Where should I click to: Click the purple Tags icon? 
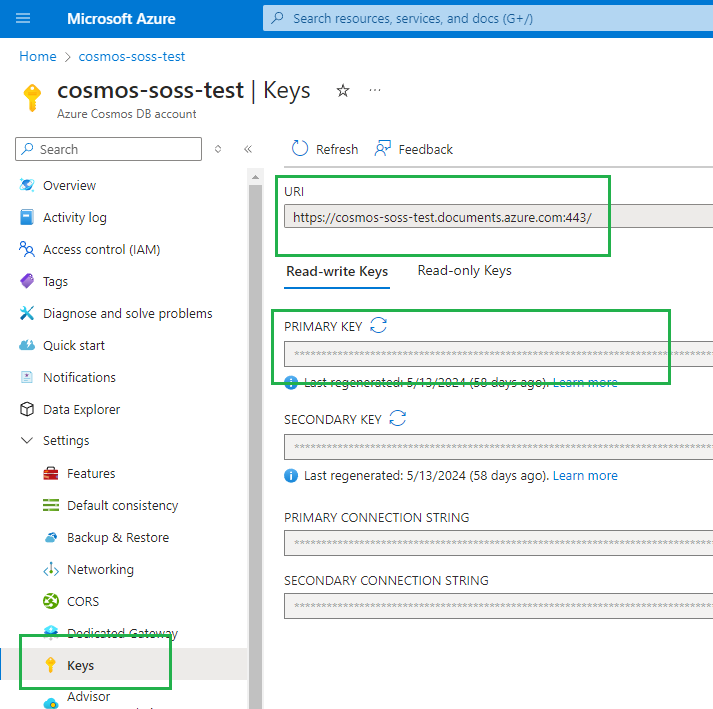tap(27, 281)
